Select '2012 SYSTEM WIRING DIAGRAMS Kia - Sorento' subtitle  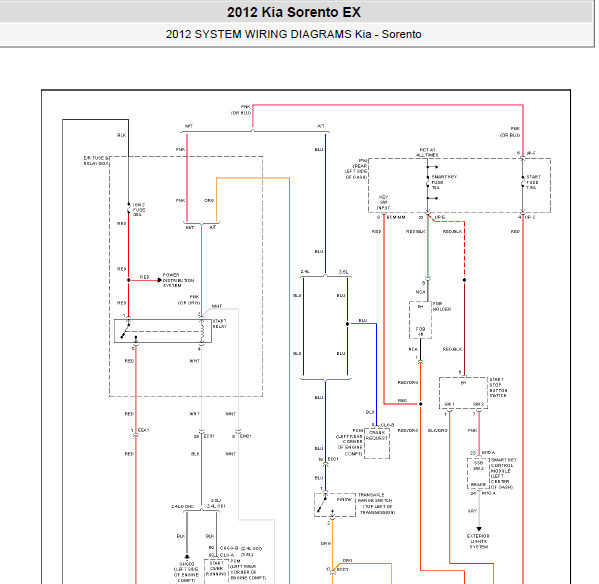[293, 34]
